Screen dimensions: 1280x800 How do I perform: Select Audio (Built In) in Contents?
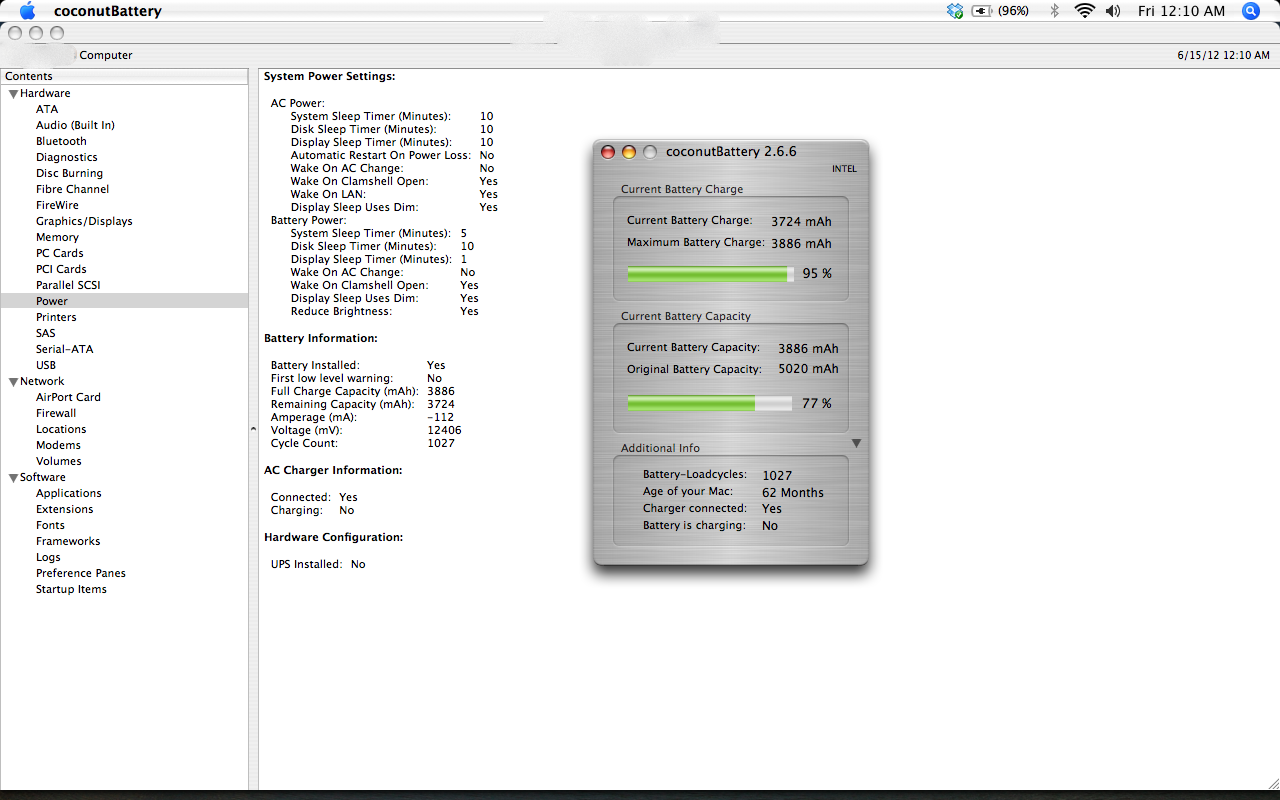[75, 125]
